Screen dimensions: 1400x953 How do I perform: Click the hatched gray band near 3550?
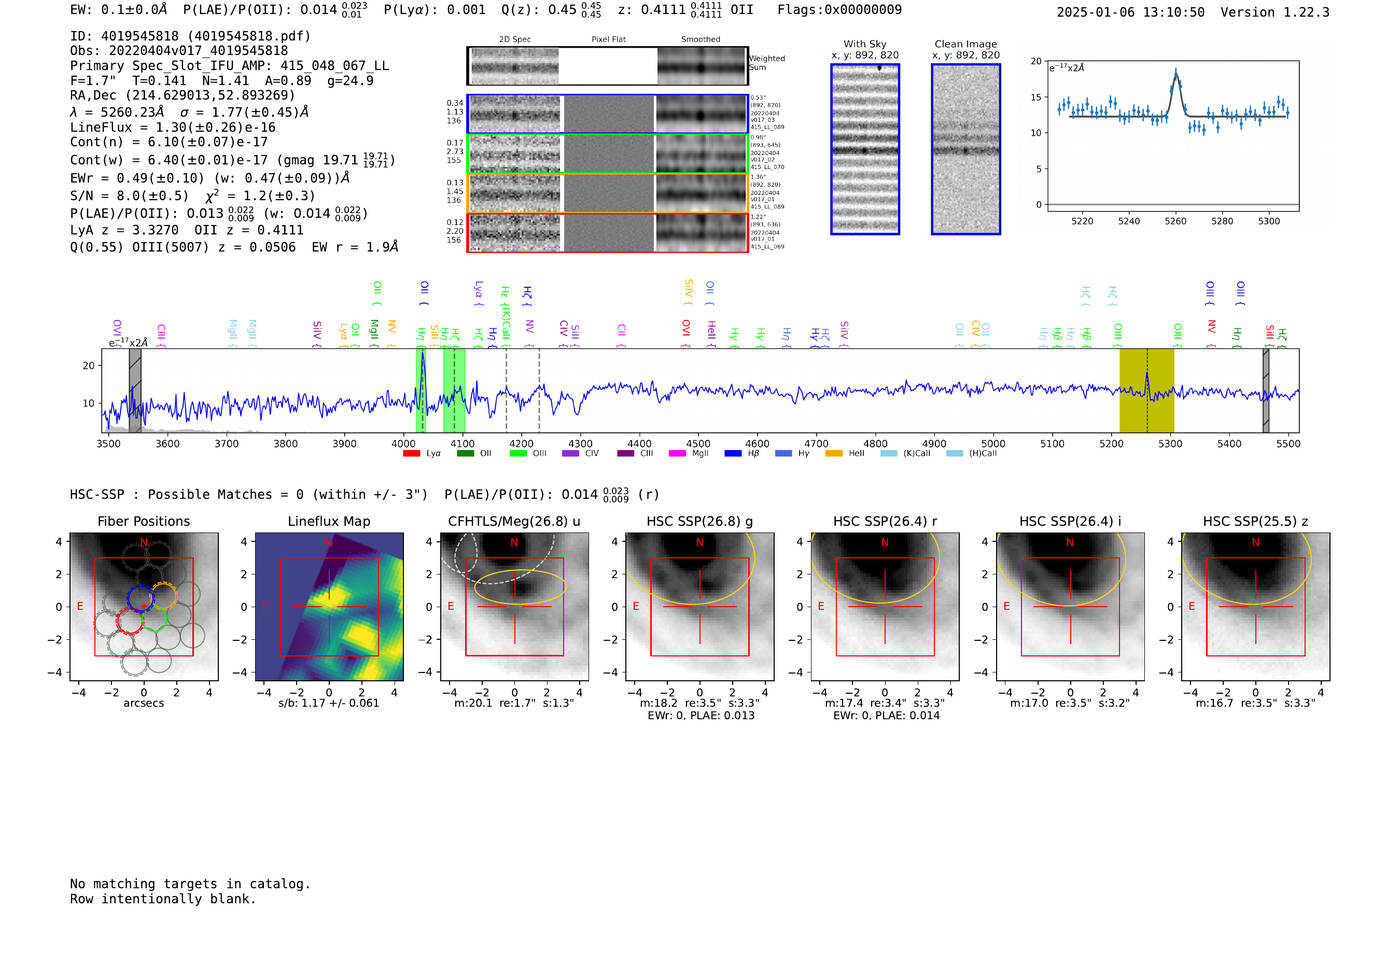(x=135, y=390)
